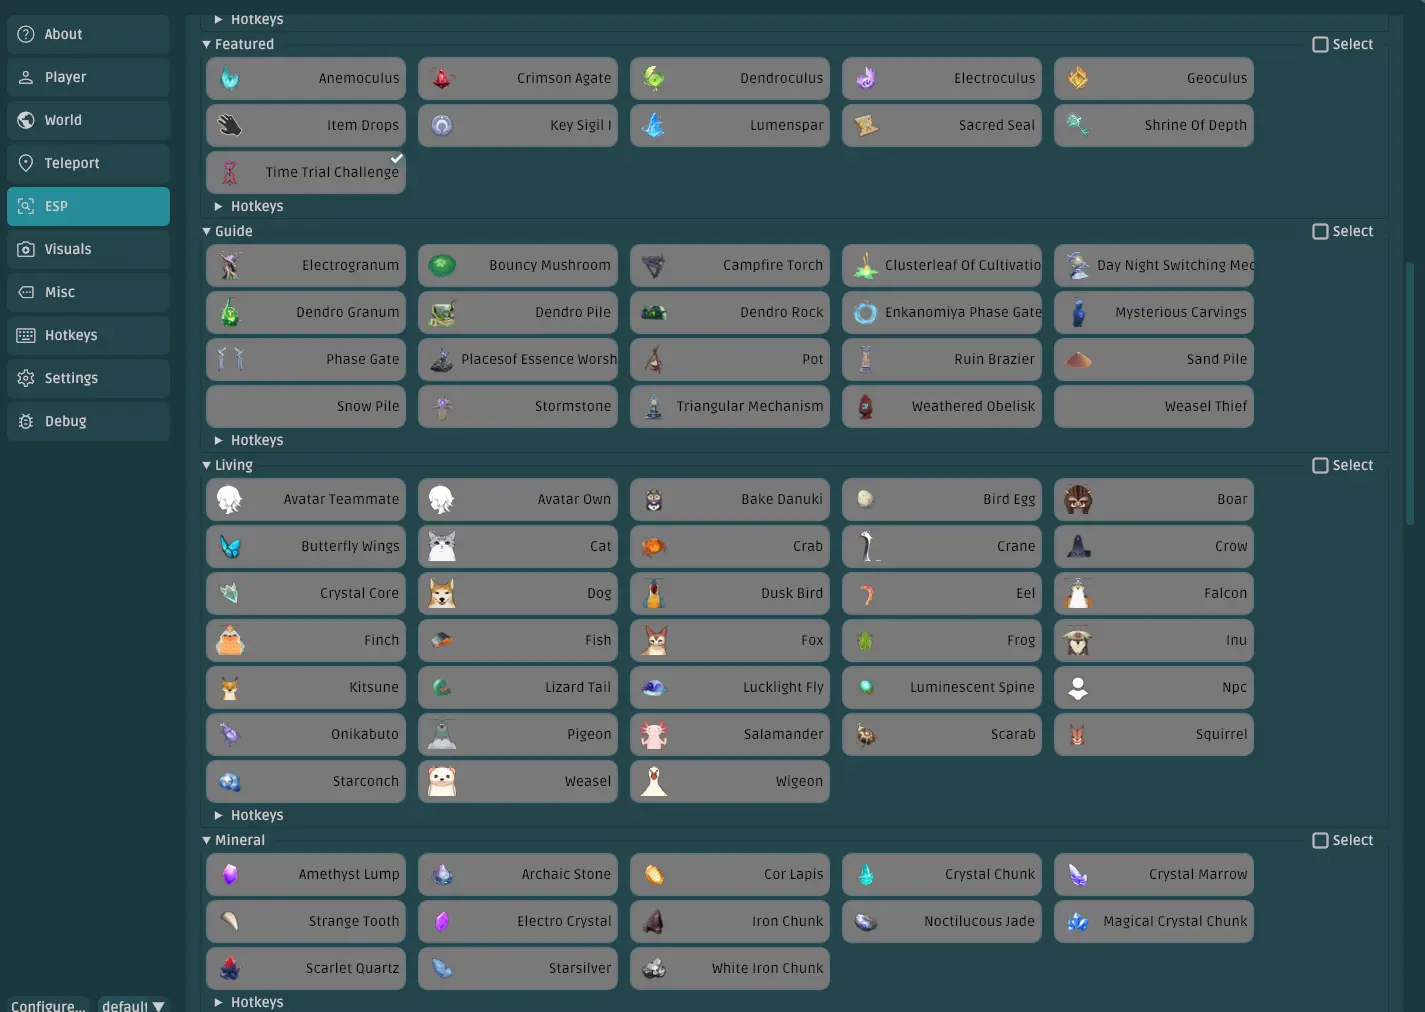Open the Debug page

(88, 421)
